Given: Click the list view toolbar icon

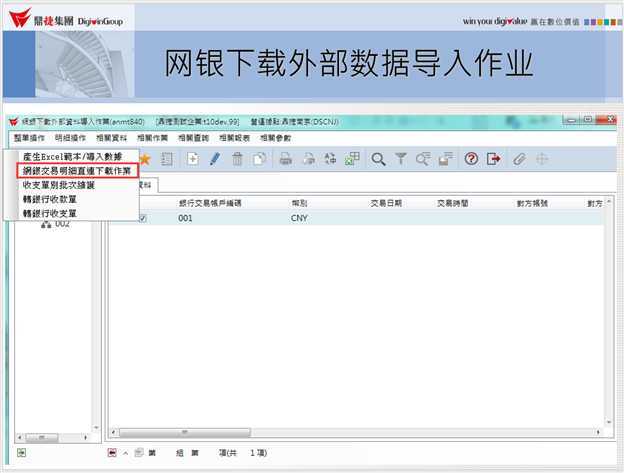Looking at the screenshot, I should [x=167, y=160].
